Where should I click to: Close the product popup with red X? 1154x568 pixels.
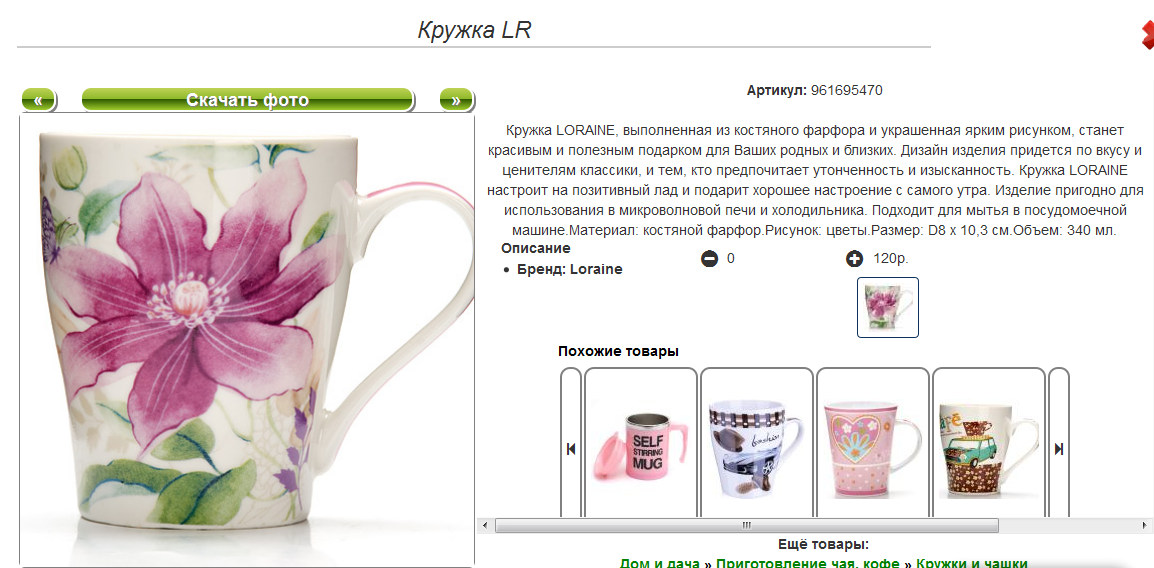click(x=1148, y=36)
